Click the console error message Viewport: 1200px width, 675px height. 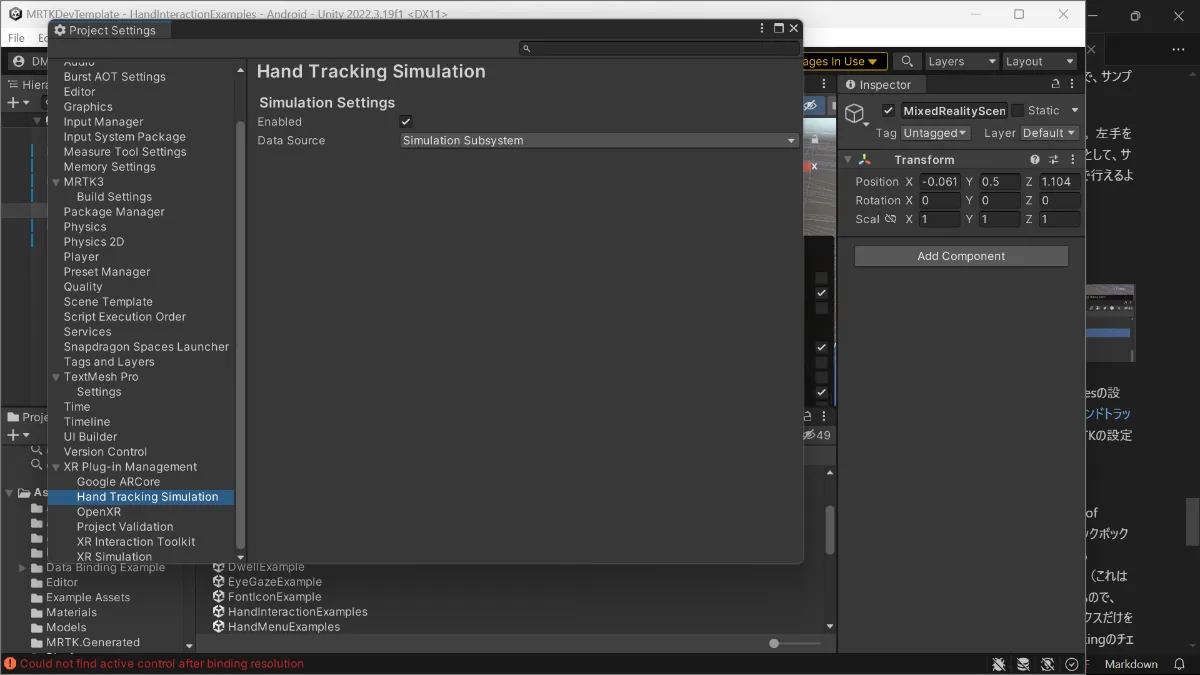(161, 664)
